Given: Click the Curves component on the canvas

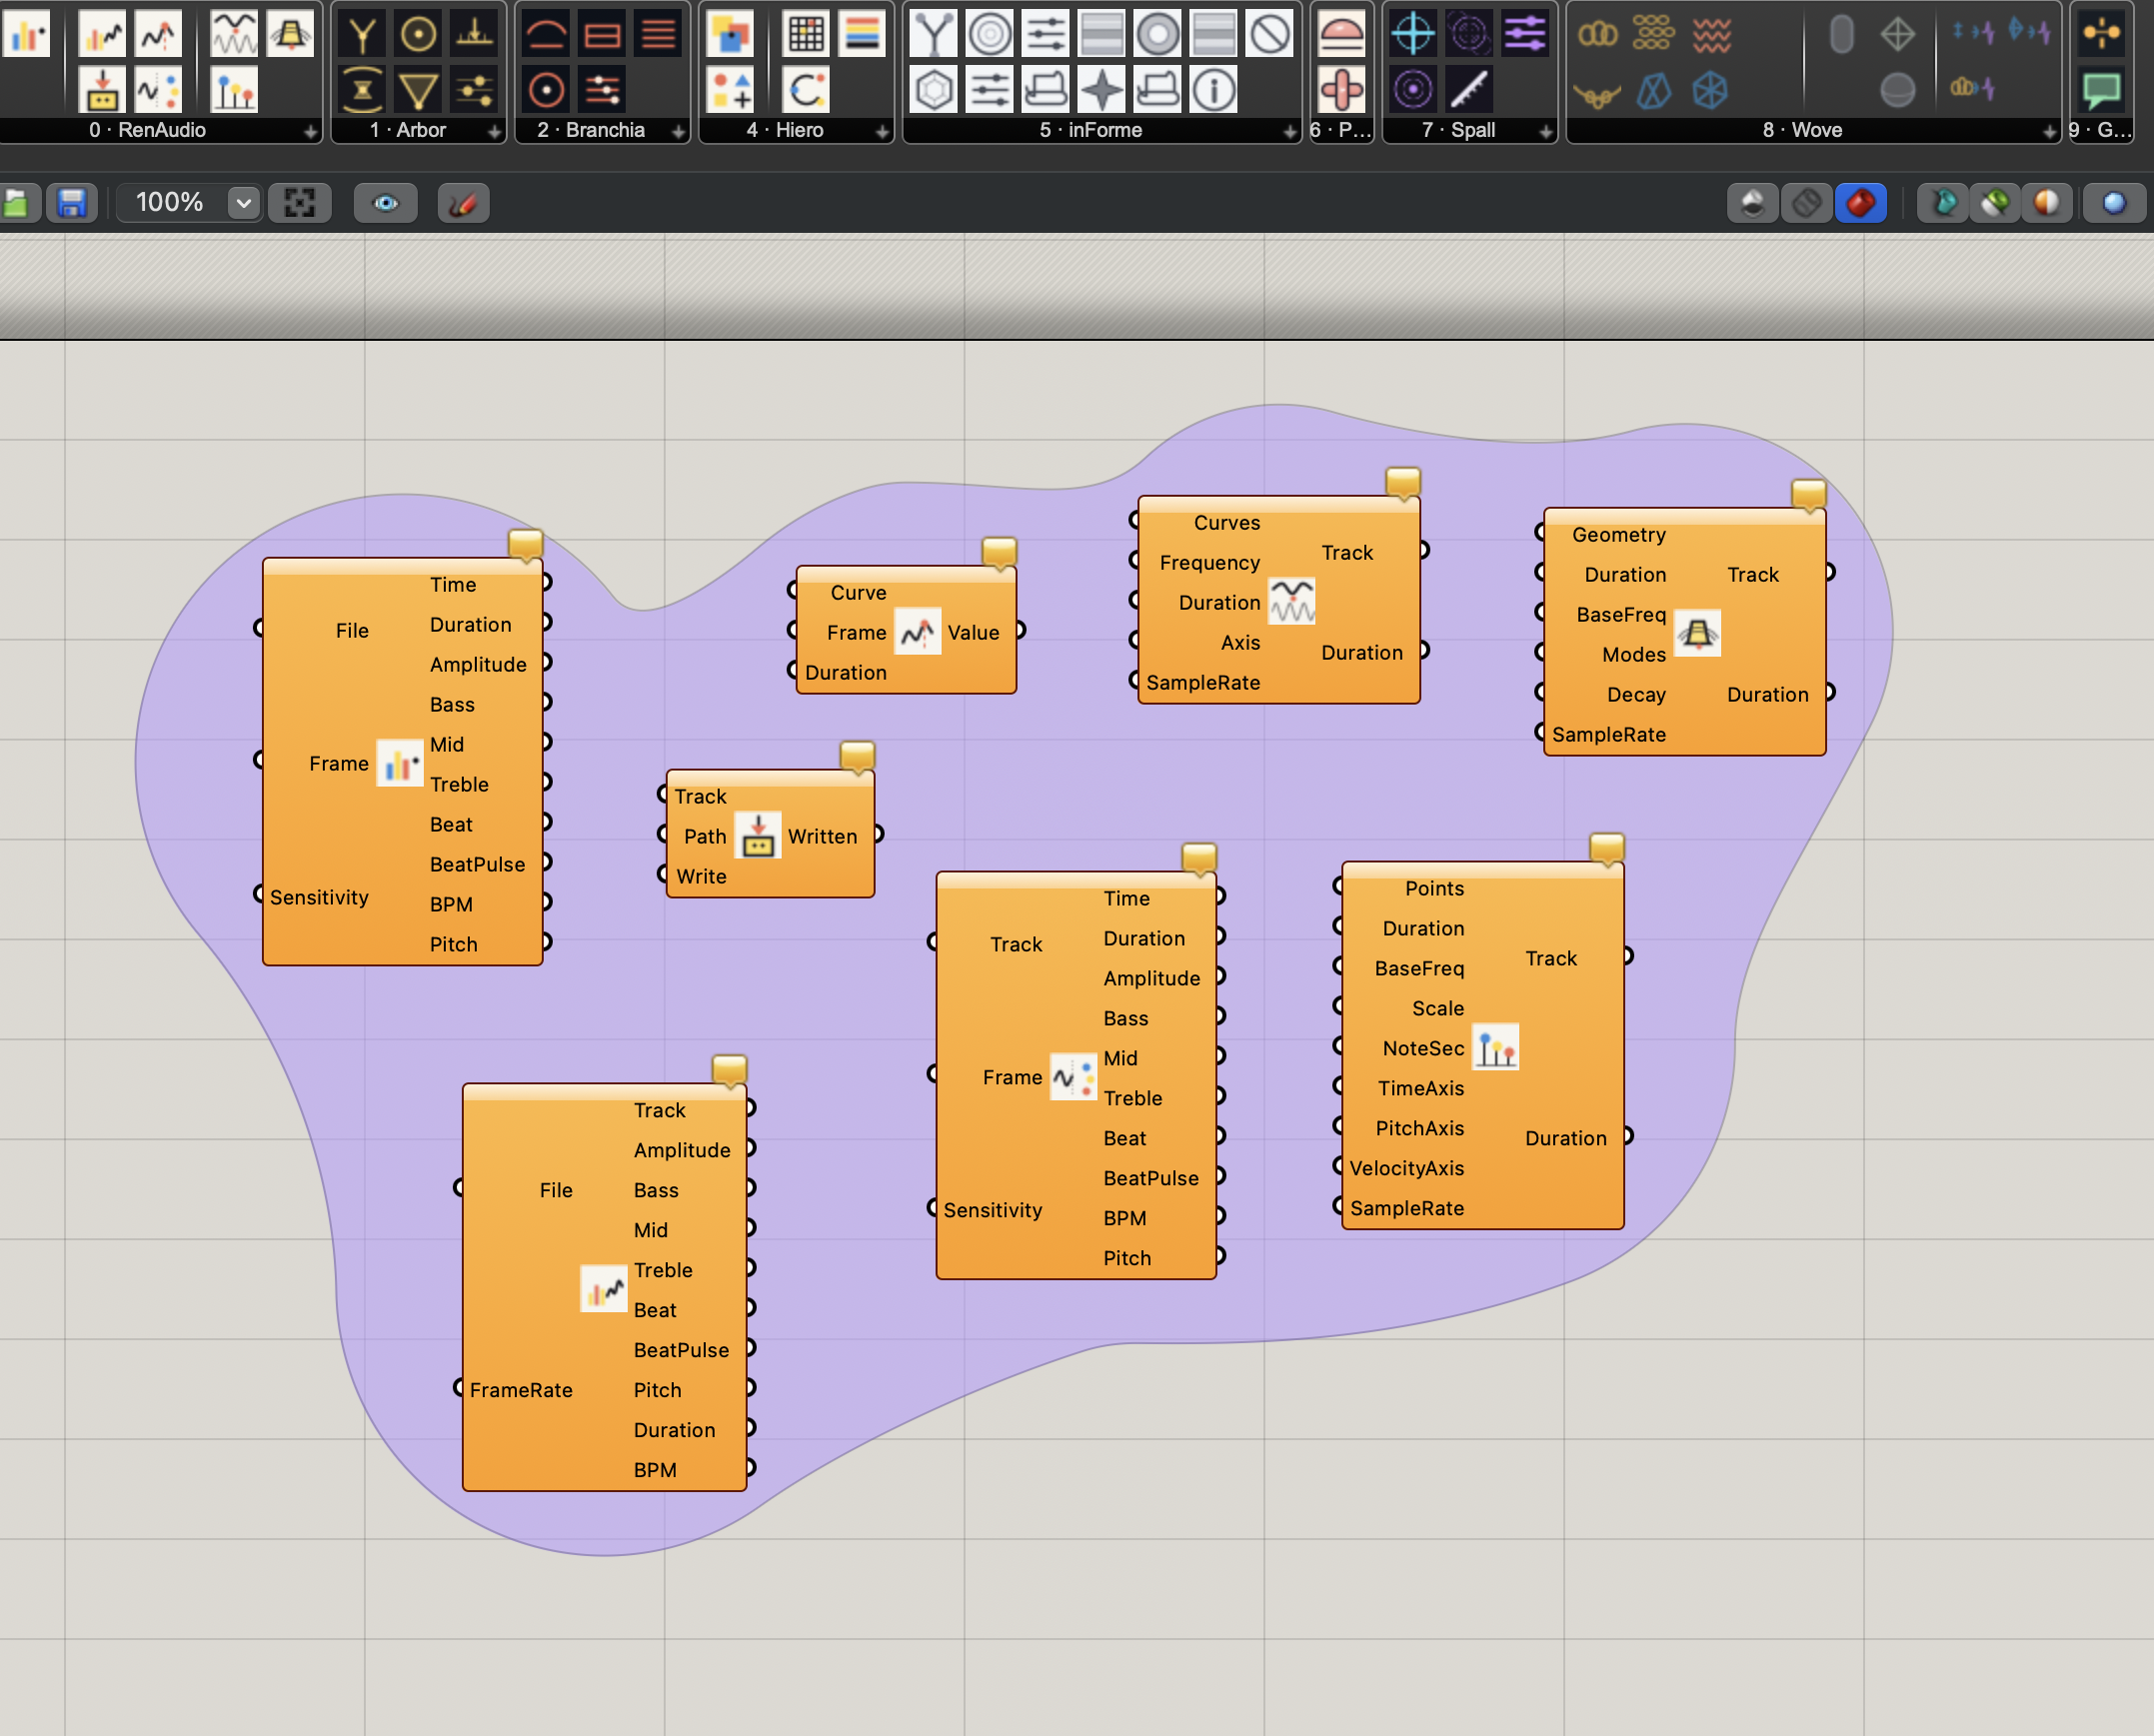Looking at the screenshot, I should [x=1278, y=600].
